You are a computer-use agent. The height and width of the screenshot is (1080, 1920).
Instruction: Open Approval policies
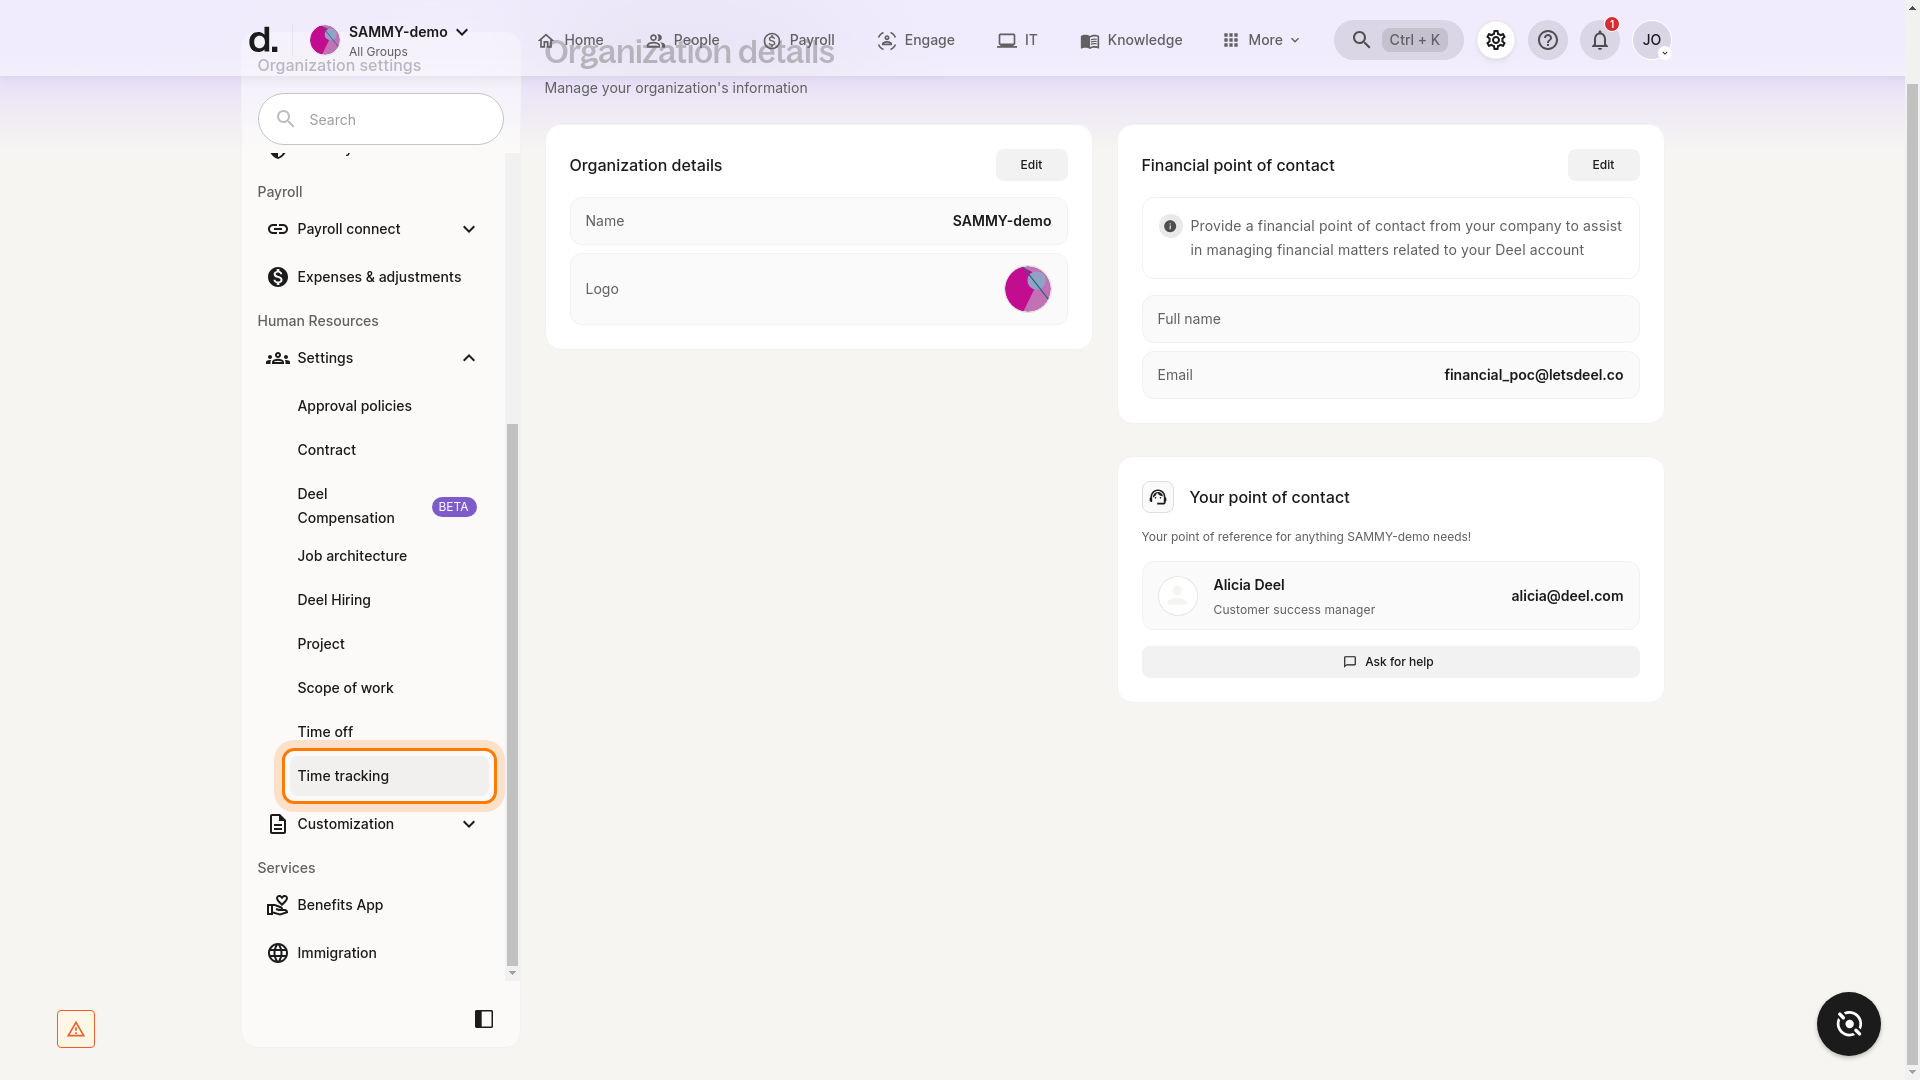tap(354, 406)
